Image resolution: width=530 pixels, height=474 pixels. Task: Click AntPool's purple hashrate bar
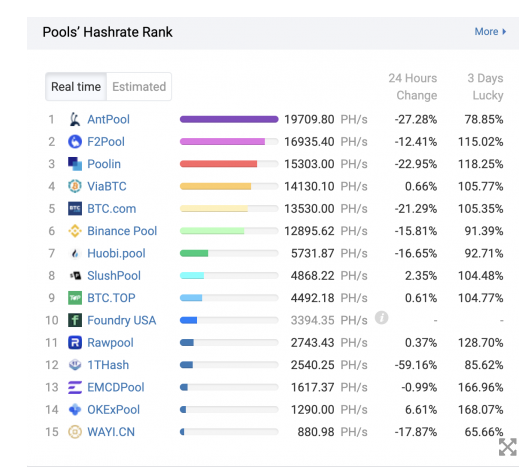(x=229, y=119)
